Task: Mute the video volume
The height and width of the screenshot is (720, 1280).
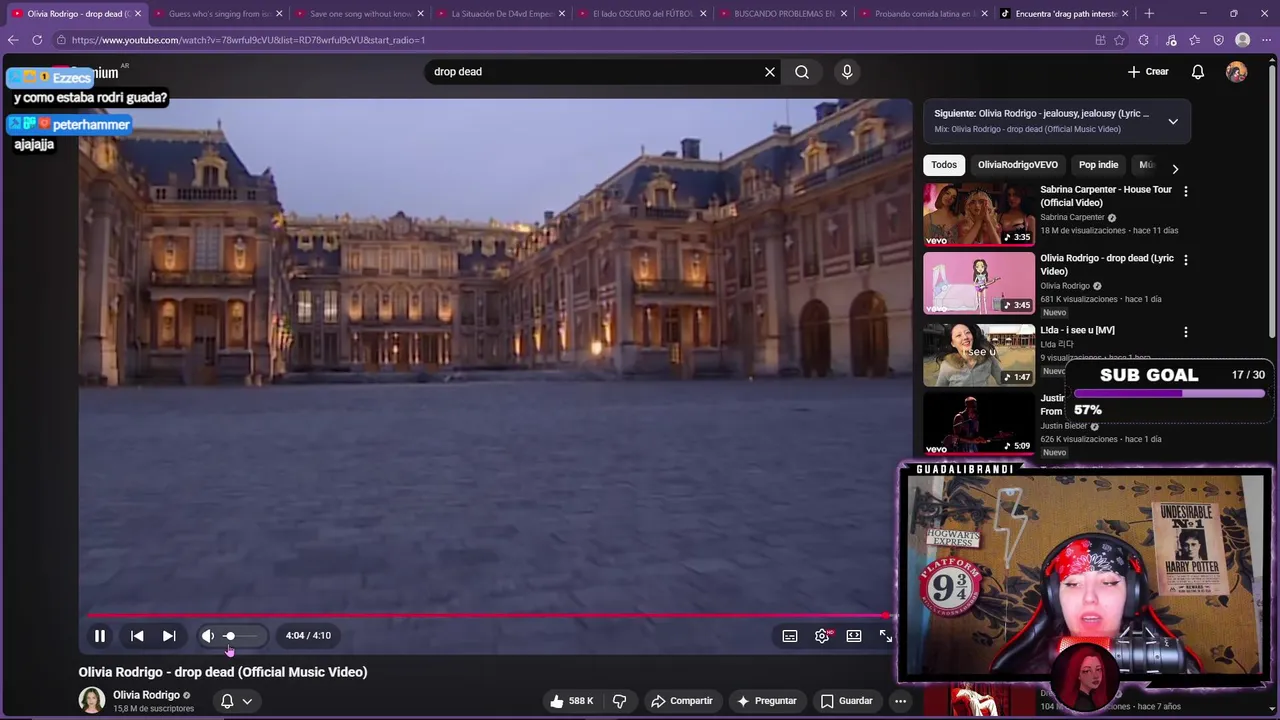Action: pyautogui.click(x=208, y=636)
